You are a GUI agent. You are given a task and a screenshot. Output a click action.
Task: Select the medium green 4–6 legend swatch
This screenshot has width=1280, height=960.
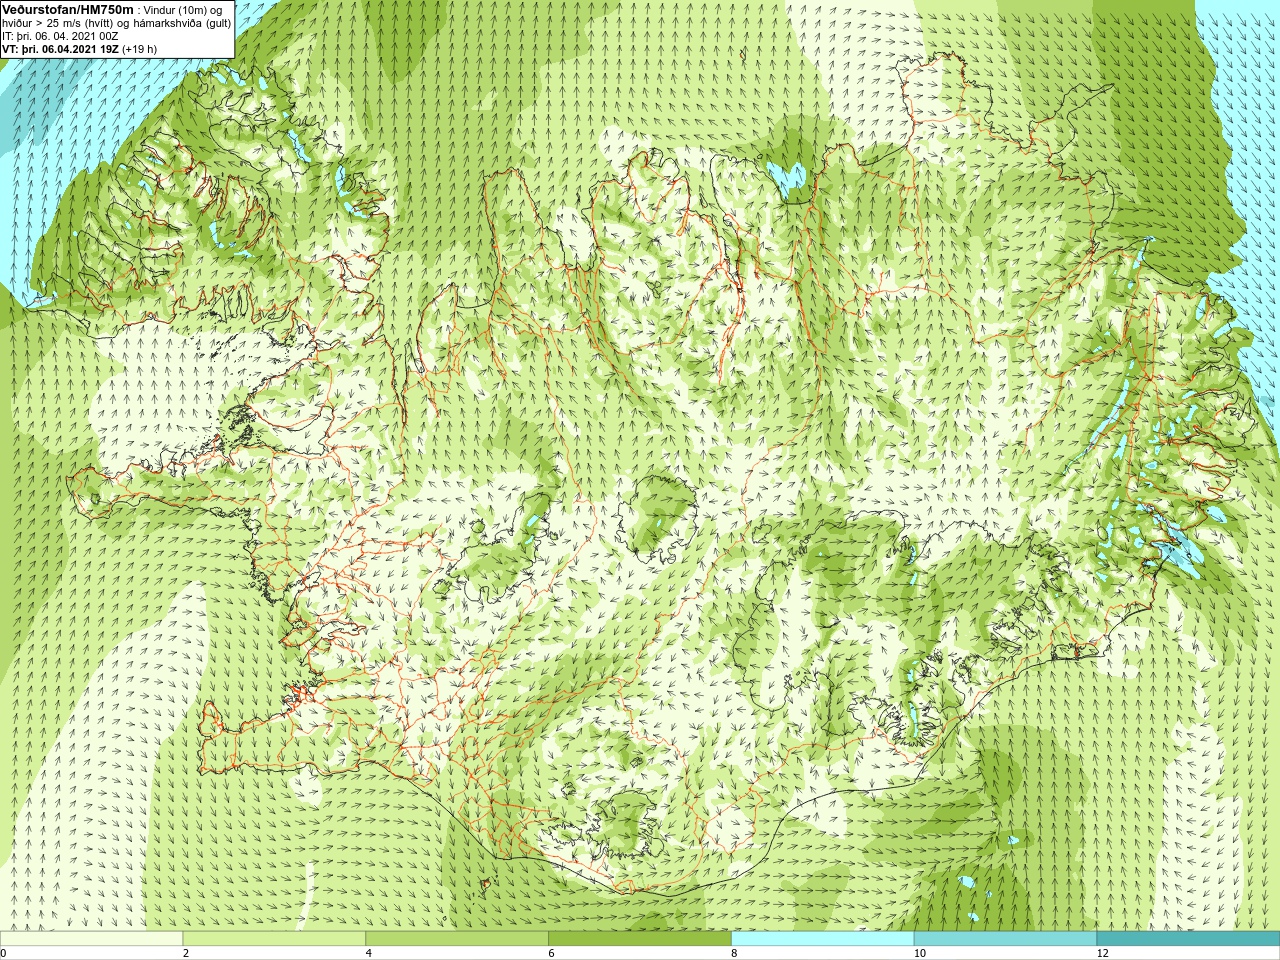tap(457, 939)
